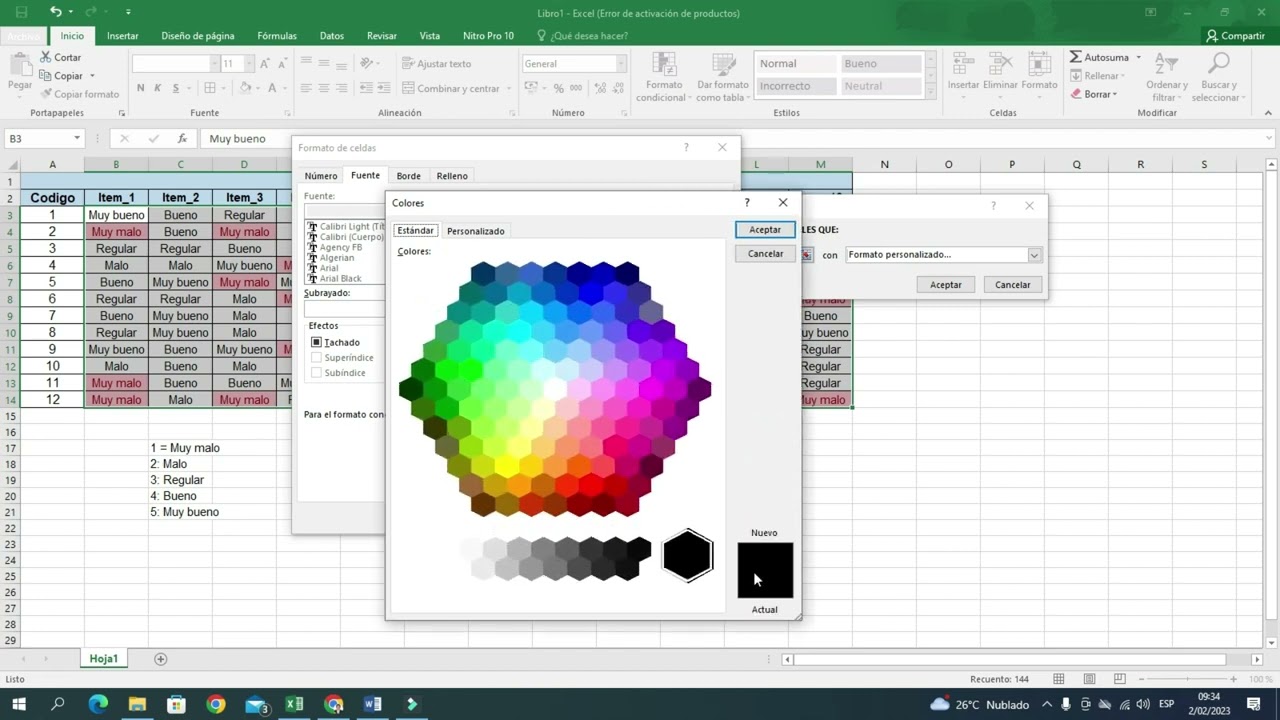Click the Buscar y seleccionar icon
This screenshot has width=1280, height=720.
(1218, 65)
